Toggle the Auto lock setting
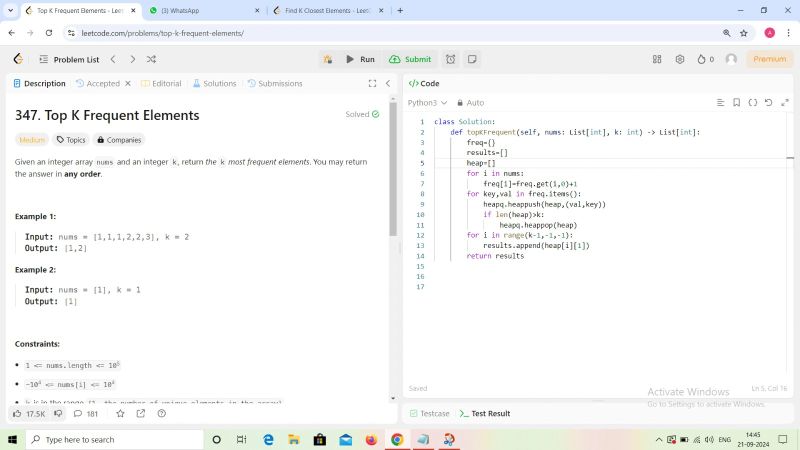This screenshot has width=800, height=450. (x=470, y=102)
